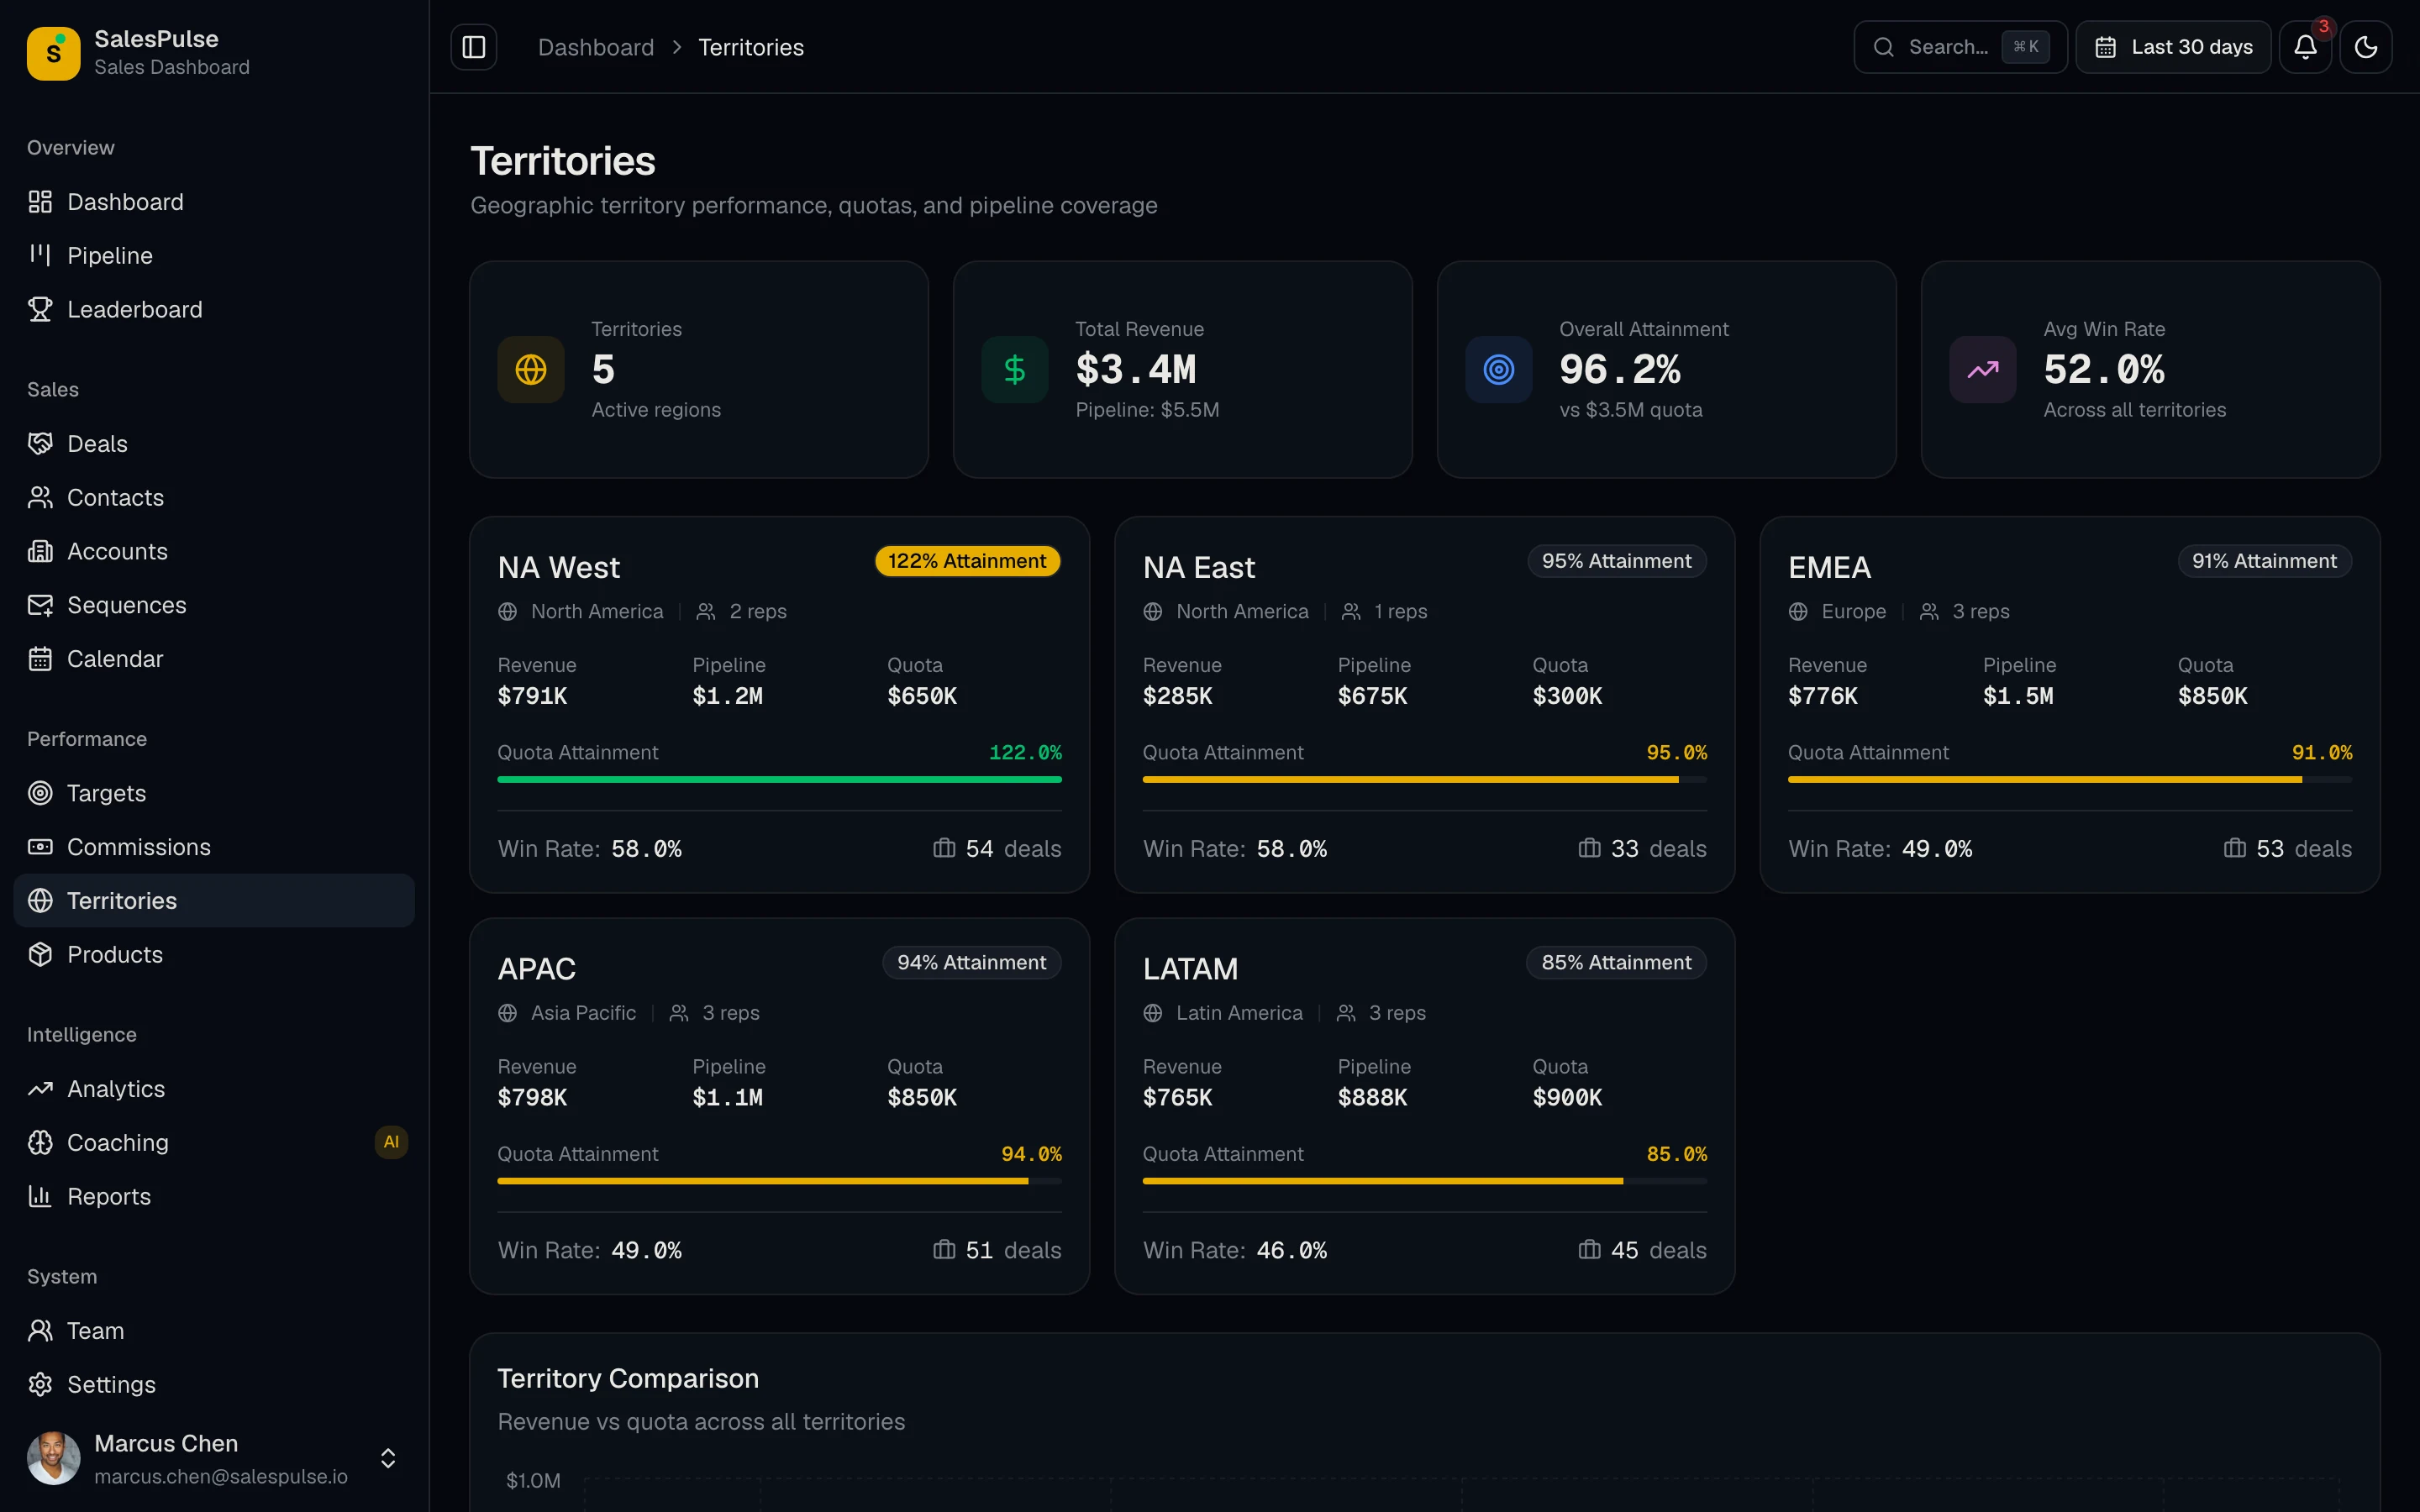Click the Reports bar chart icon

coord(40,1197)
